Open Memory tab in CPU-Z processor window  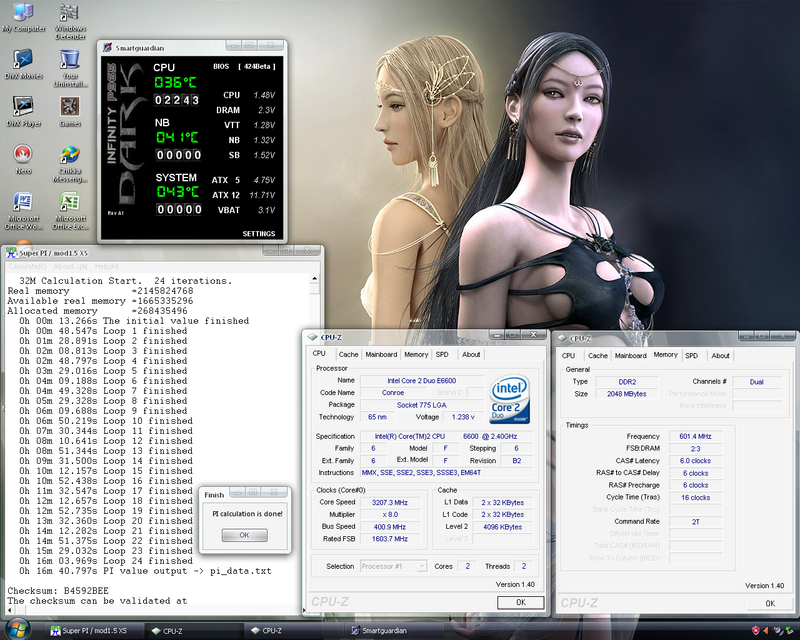coord(416,354)
